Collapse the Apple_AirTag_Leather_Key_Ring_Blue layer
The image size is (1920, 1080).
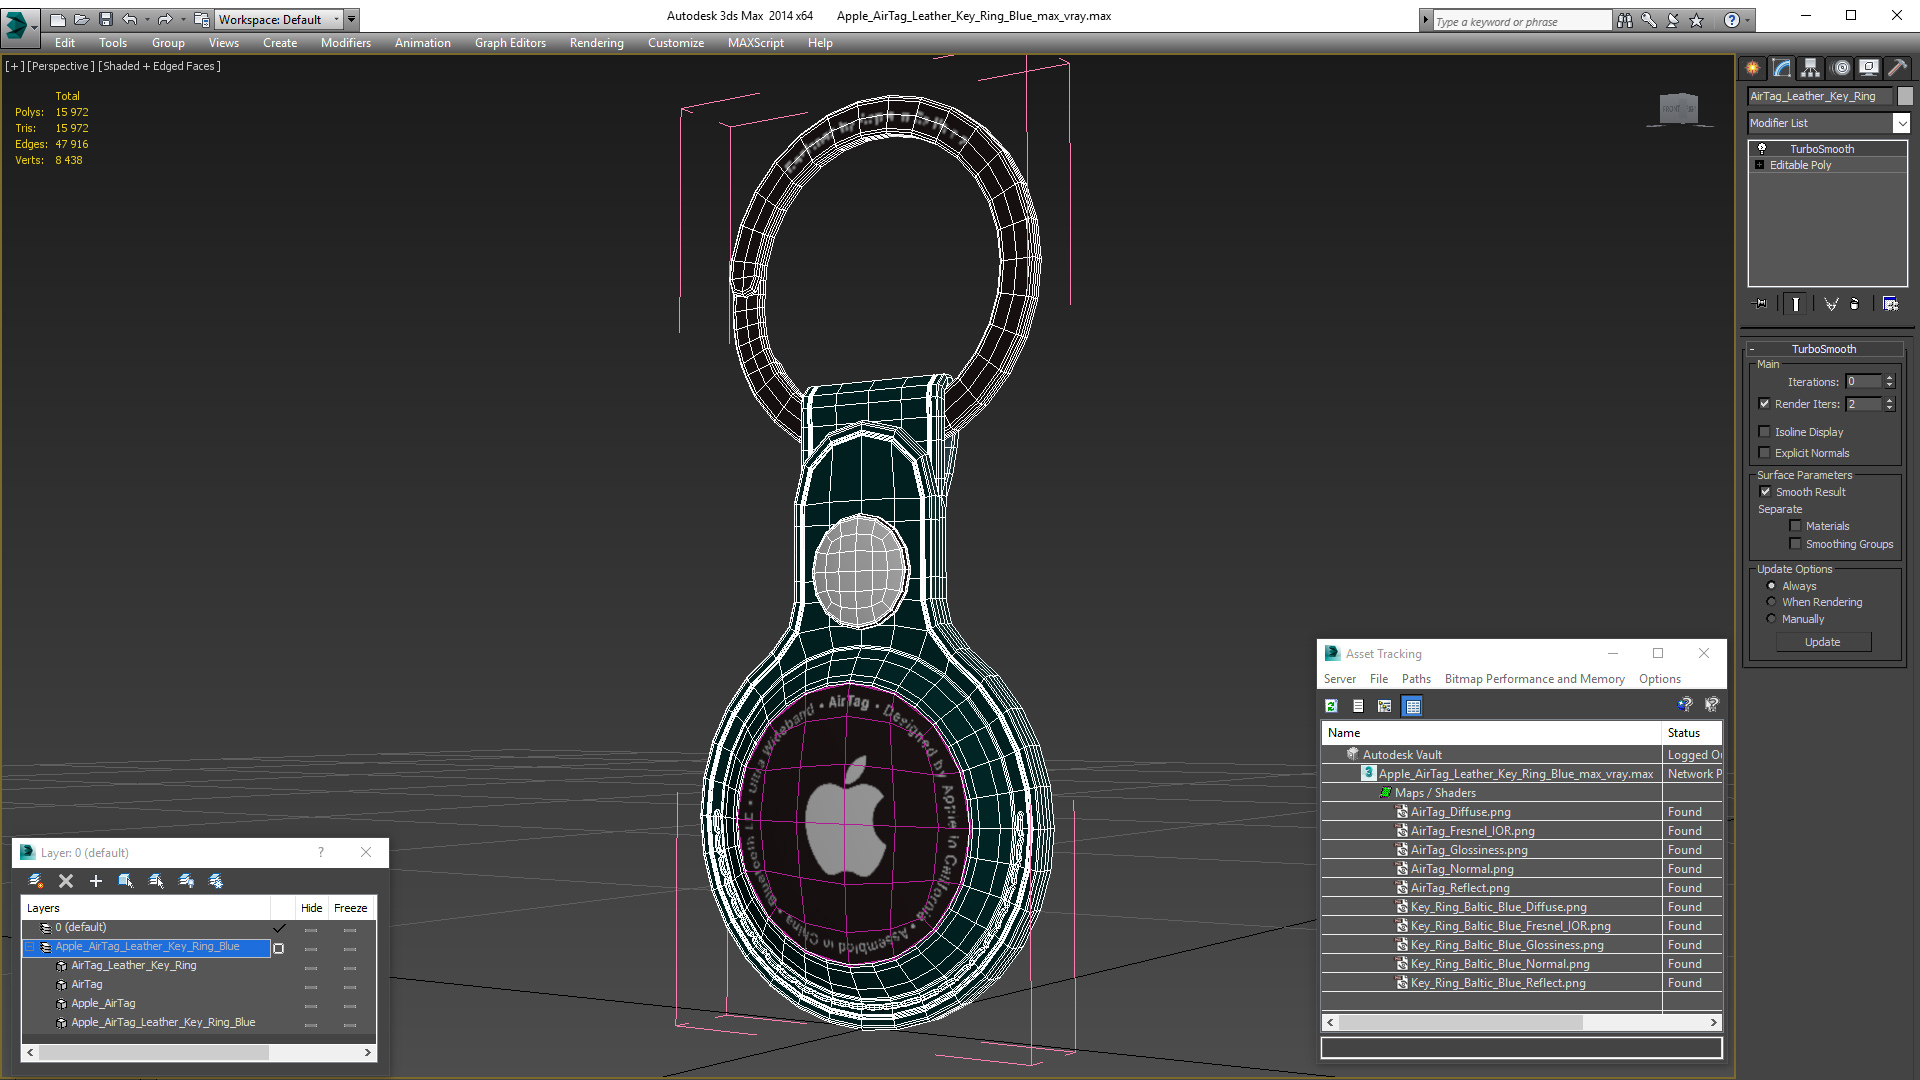(30, 947)
